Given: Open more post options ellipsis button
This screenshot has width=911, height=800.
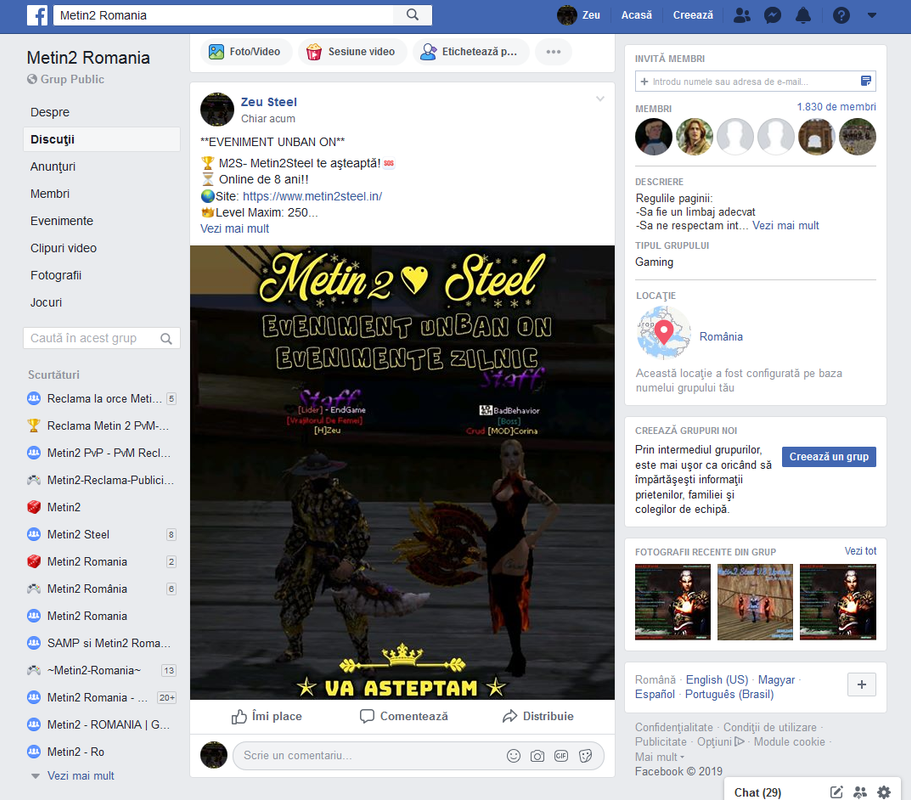Looking at the screenshot, I should click(553, 52).
